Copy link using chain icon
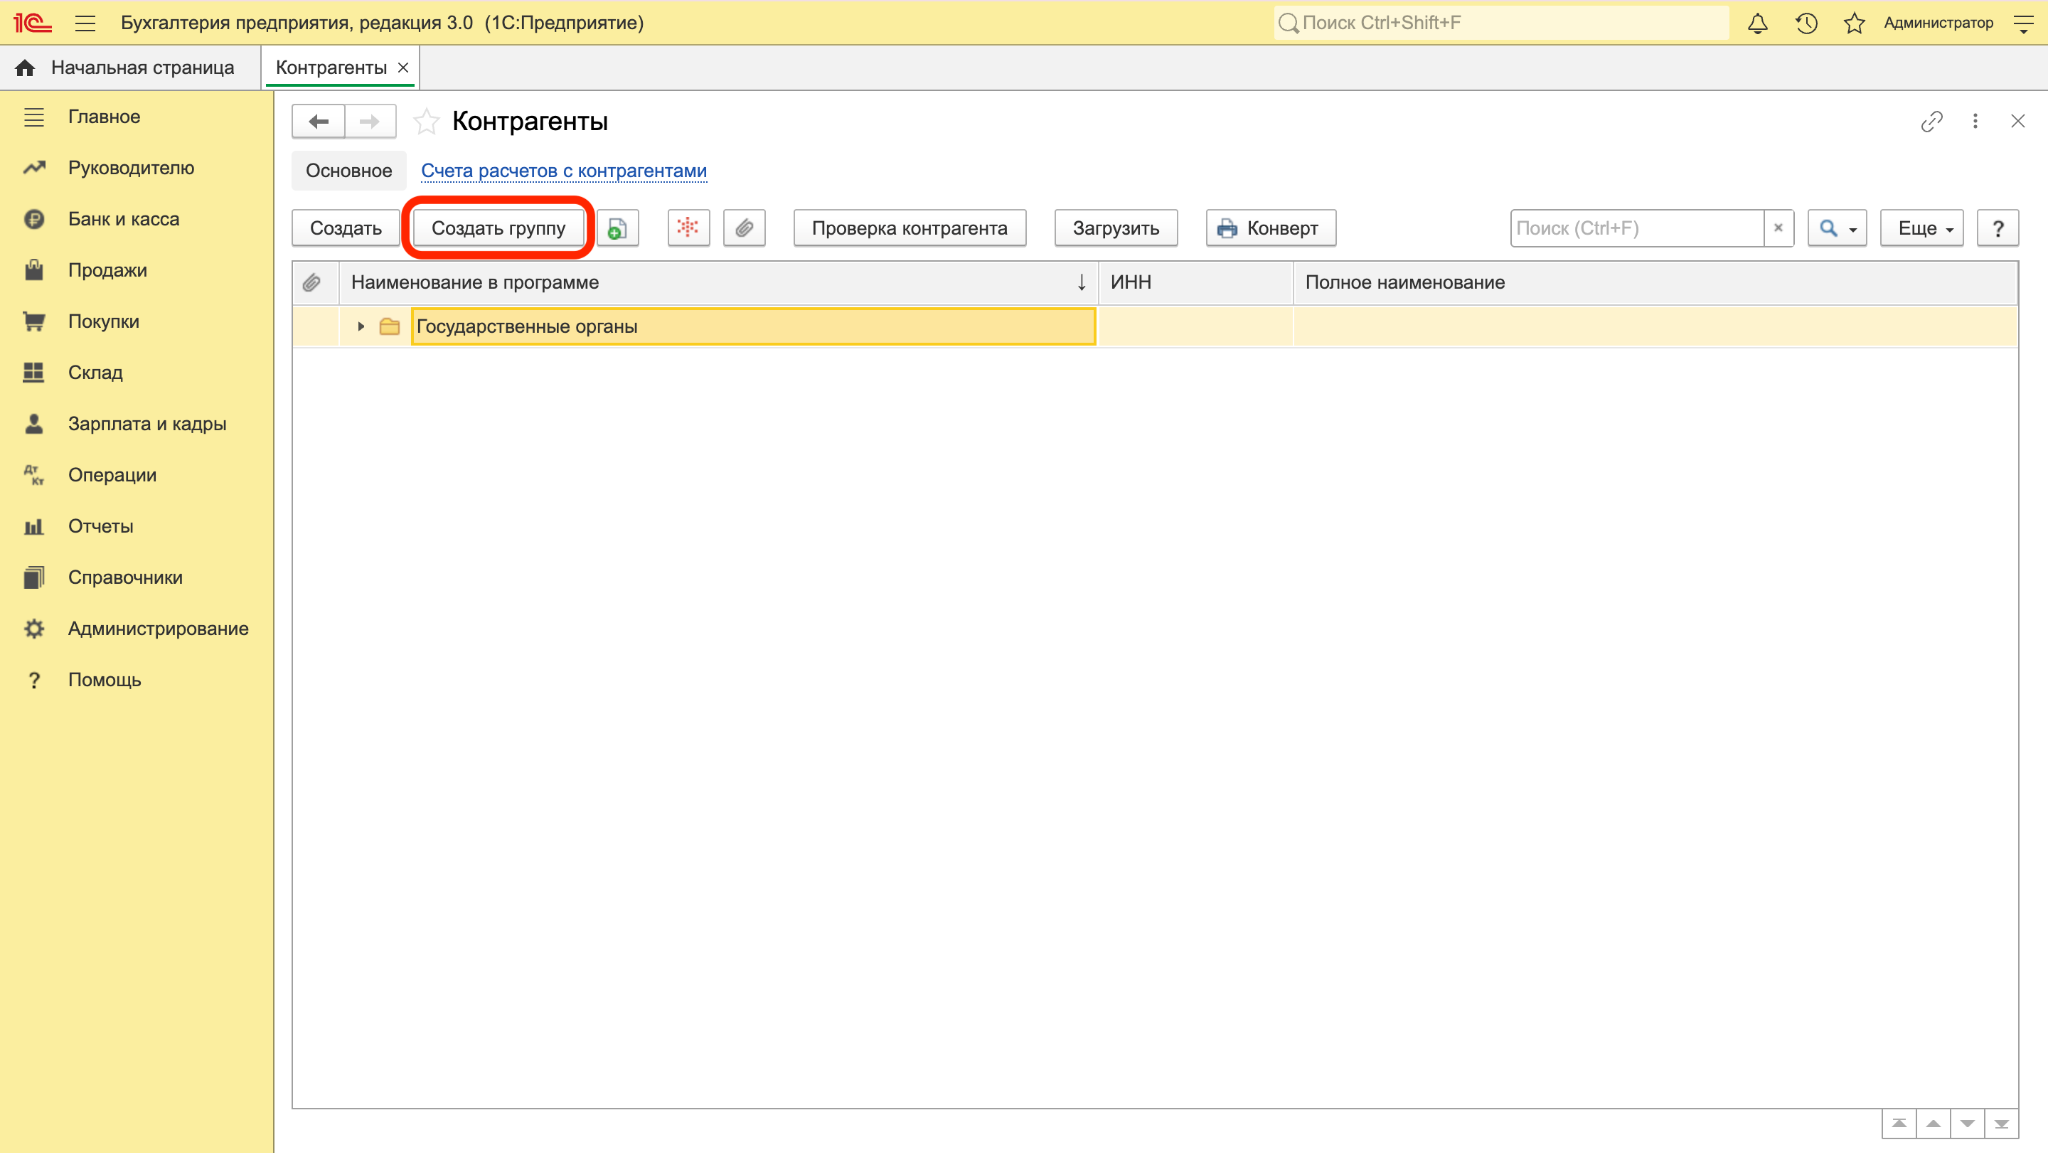 (1931, 121)
